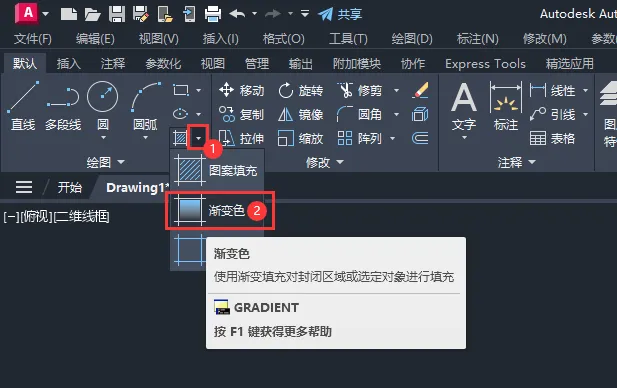Expand the quick access toolbar customization menu

[305, 14]
